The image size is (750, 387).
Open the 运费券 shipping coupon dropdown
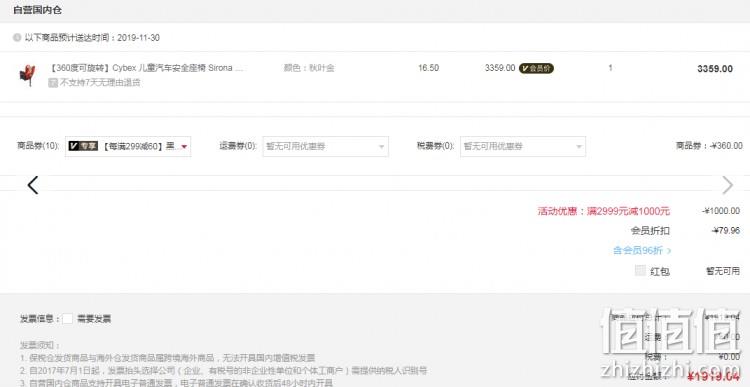pyautogui.click(x=325, y=146)
